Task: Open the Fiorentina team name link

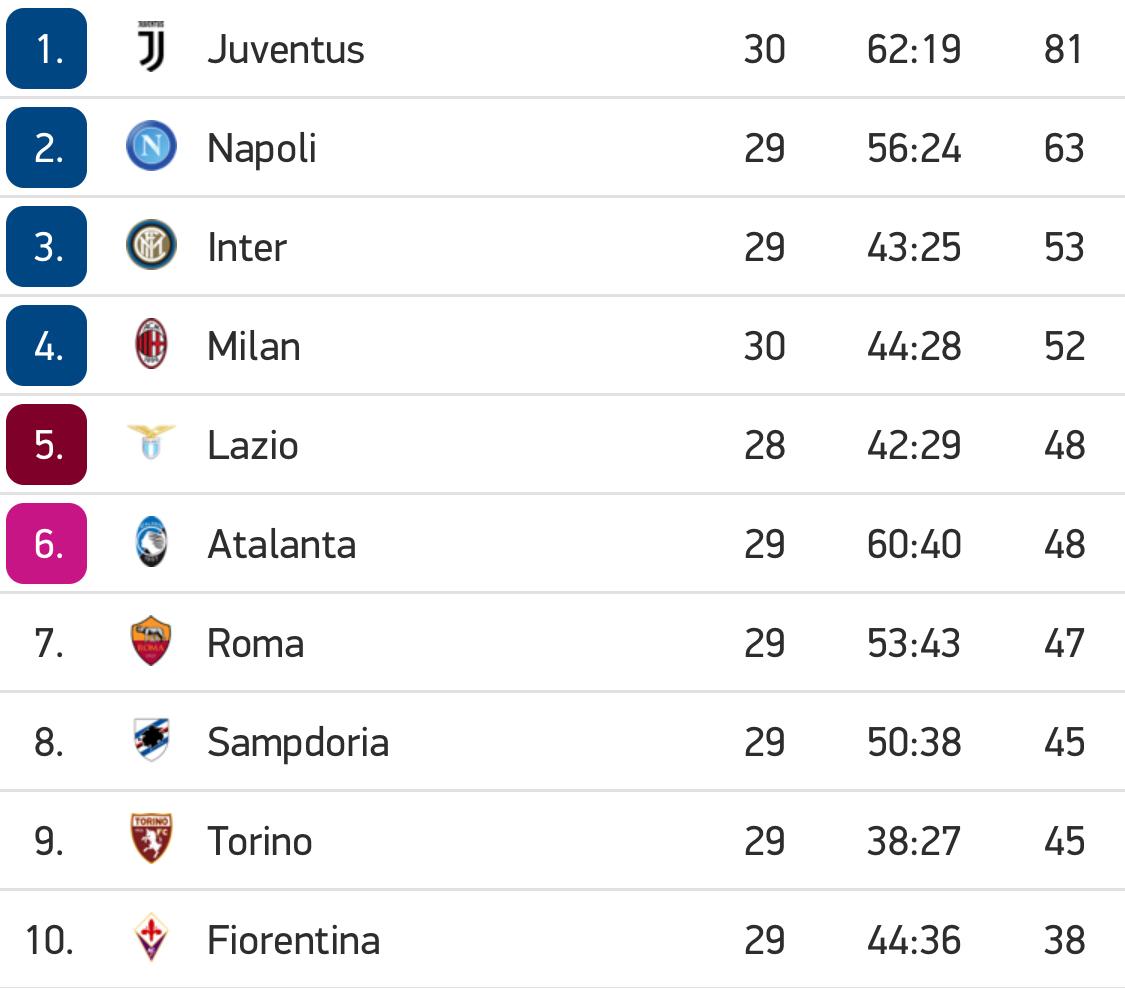Action: click(294, 940)
